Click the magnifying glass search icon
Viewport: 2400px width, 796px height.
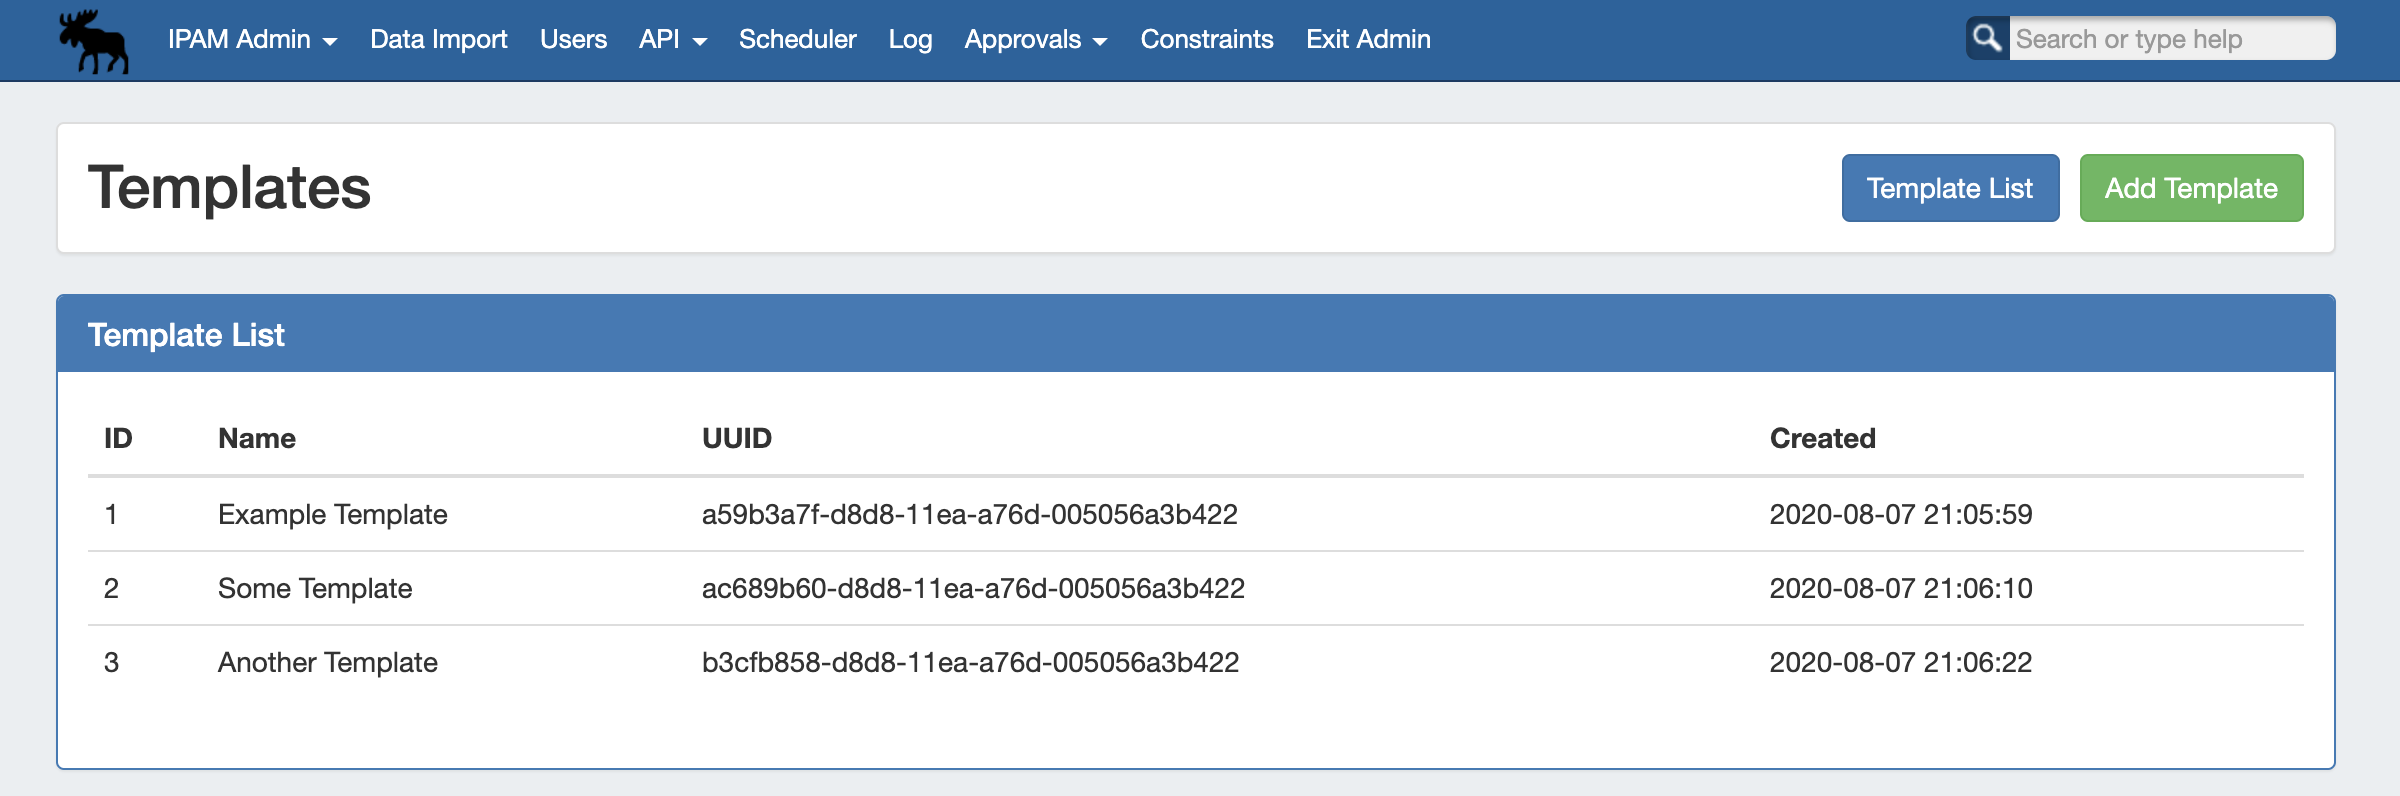pos(1987,39)
